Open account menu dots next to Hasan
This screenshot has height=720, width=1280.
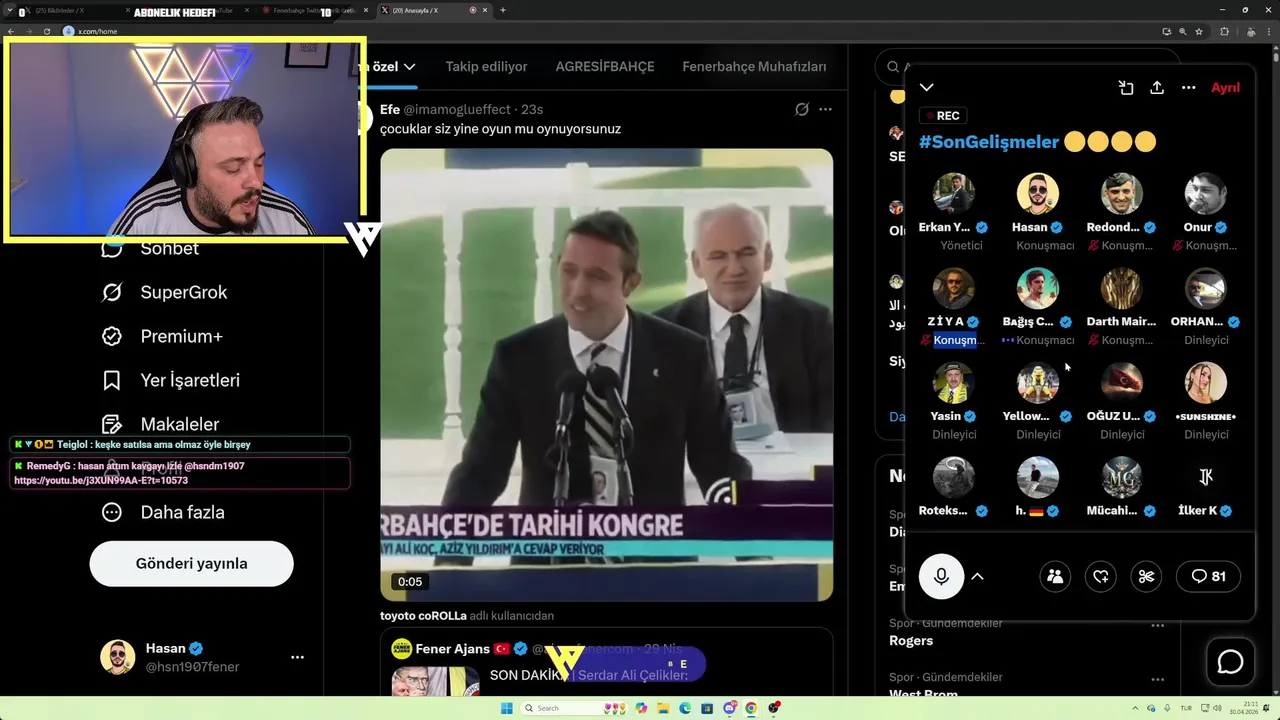click(297, 657)
